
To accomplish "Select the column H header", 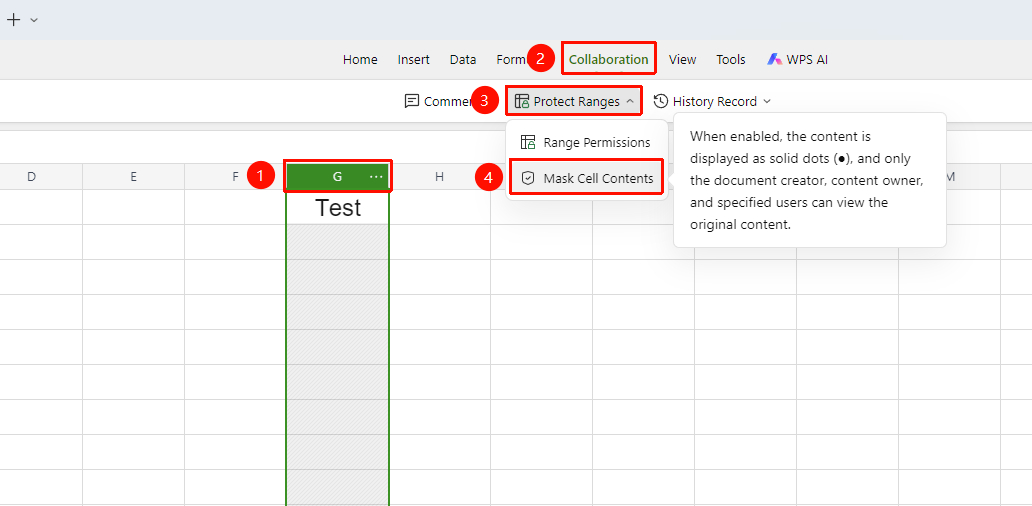I will point(440,176).
